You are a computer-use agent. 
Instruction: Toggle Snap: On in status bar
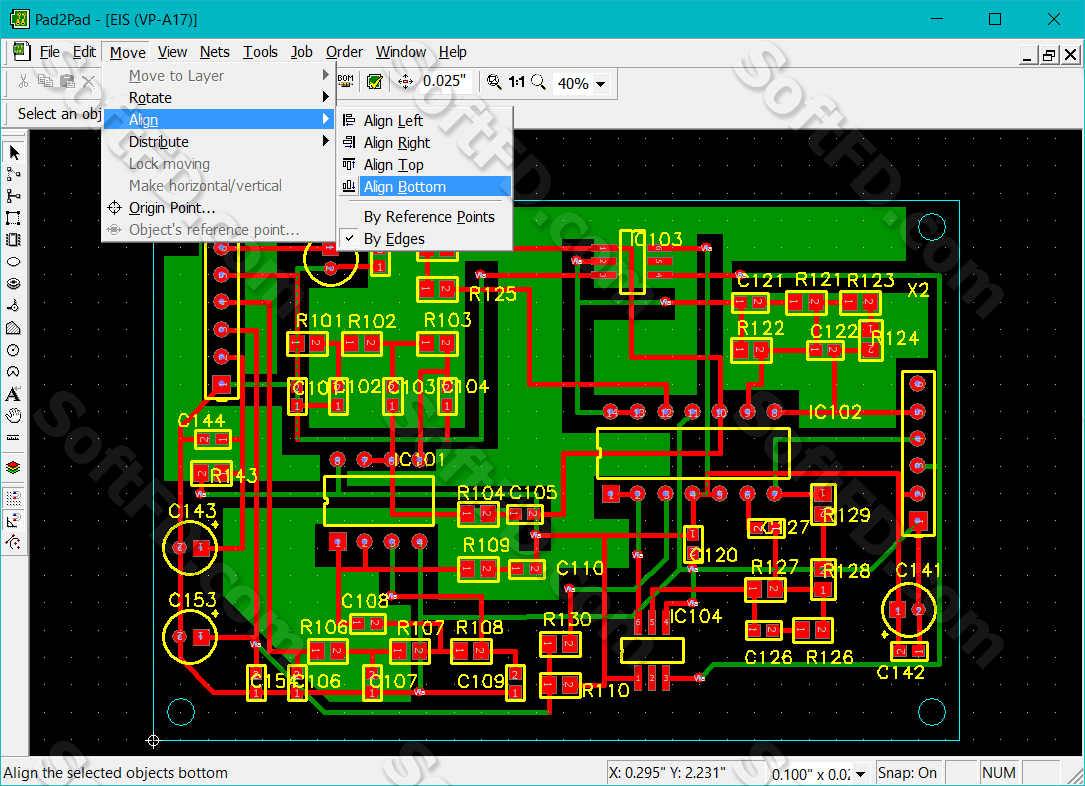(907, 773)
